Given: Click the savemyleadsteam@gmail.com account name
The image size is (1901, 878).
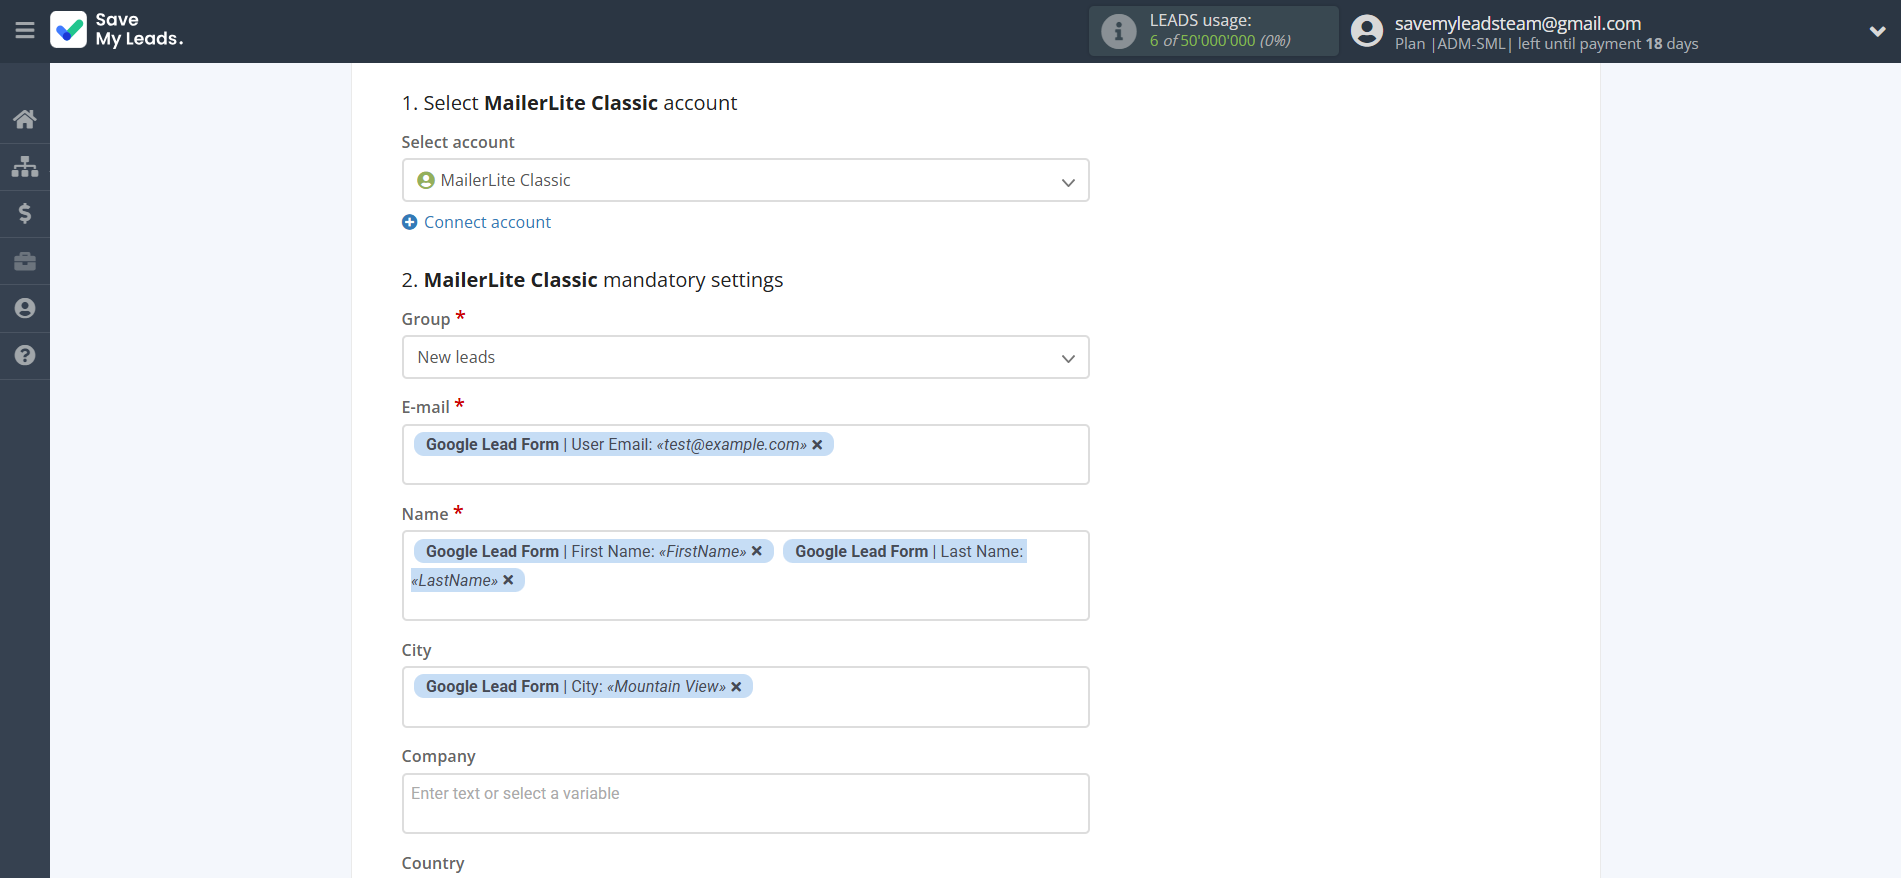Looking at the screenshot, I should [1518, 23].
